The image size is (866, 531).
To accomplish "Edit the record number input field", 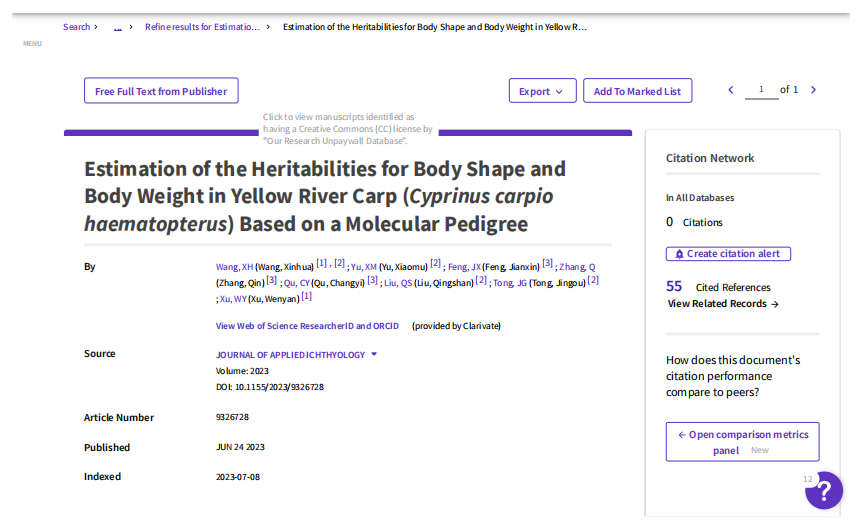I will [761, 90].
